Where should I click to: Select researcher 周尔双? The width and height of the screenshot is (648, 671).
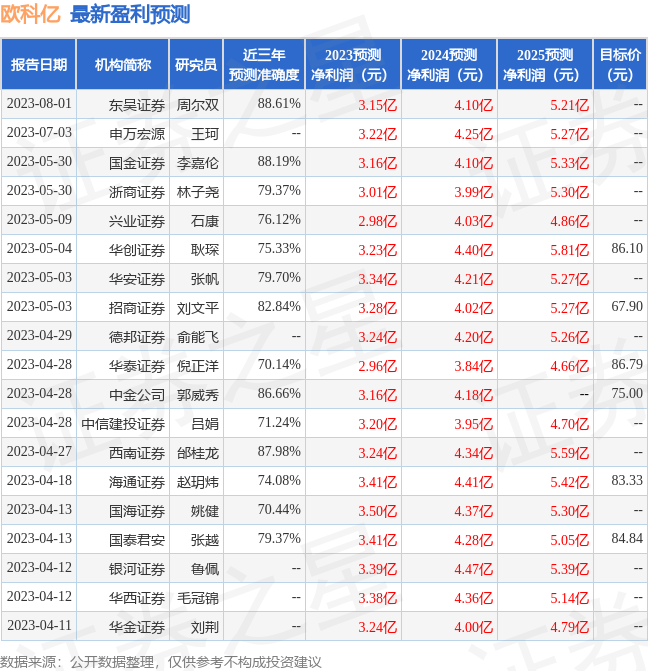(x=198, y=105)
